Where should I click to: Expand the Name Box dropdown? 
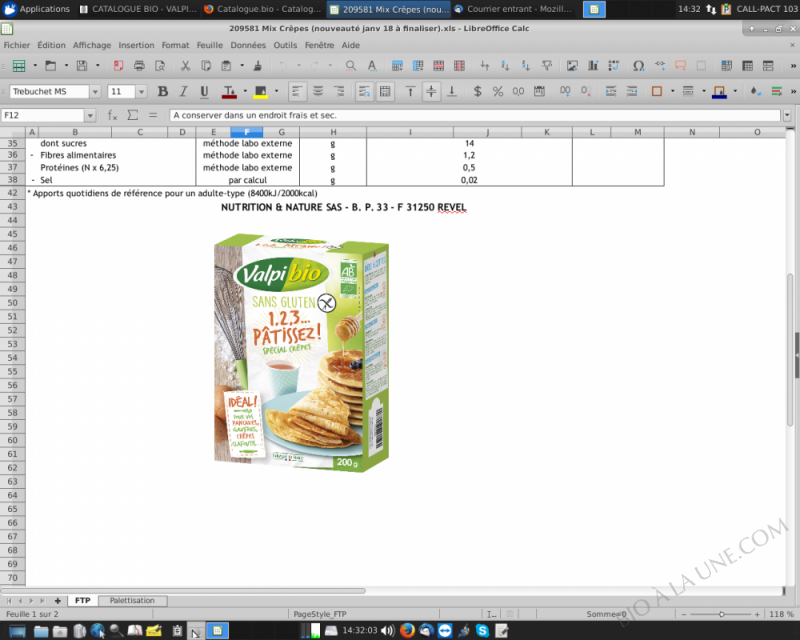pos(90,115)
